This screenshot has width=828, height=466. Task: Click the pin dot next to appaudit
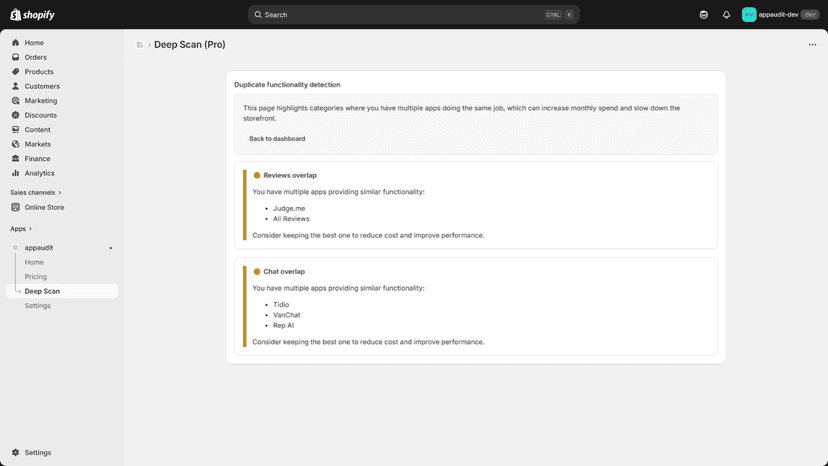click(x=110, y=248)
